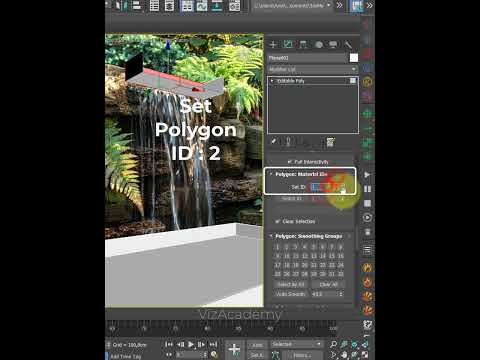
Task: Click the circled play icon in right toolbar
Action: pos(367,218)
